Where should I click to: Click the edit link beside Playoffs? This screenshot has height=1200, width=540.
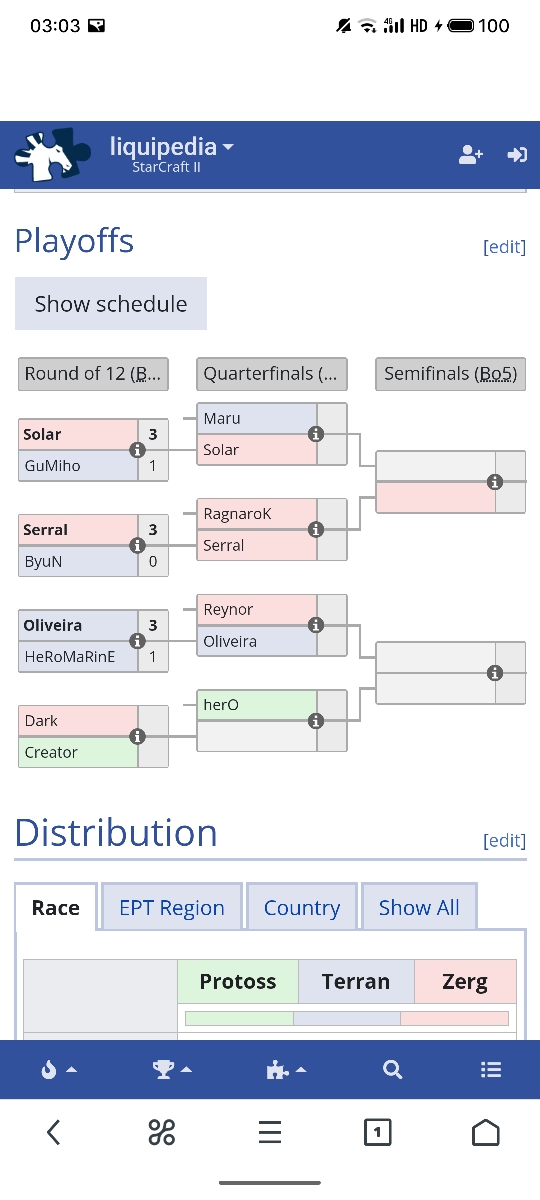click(504, 247)
